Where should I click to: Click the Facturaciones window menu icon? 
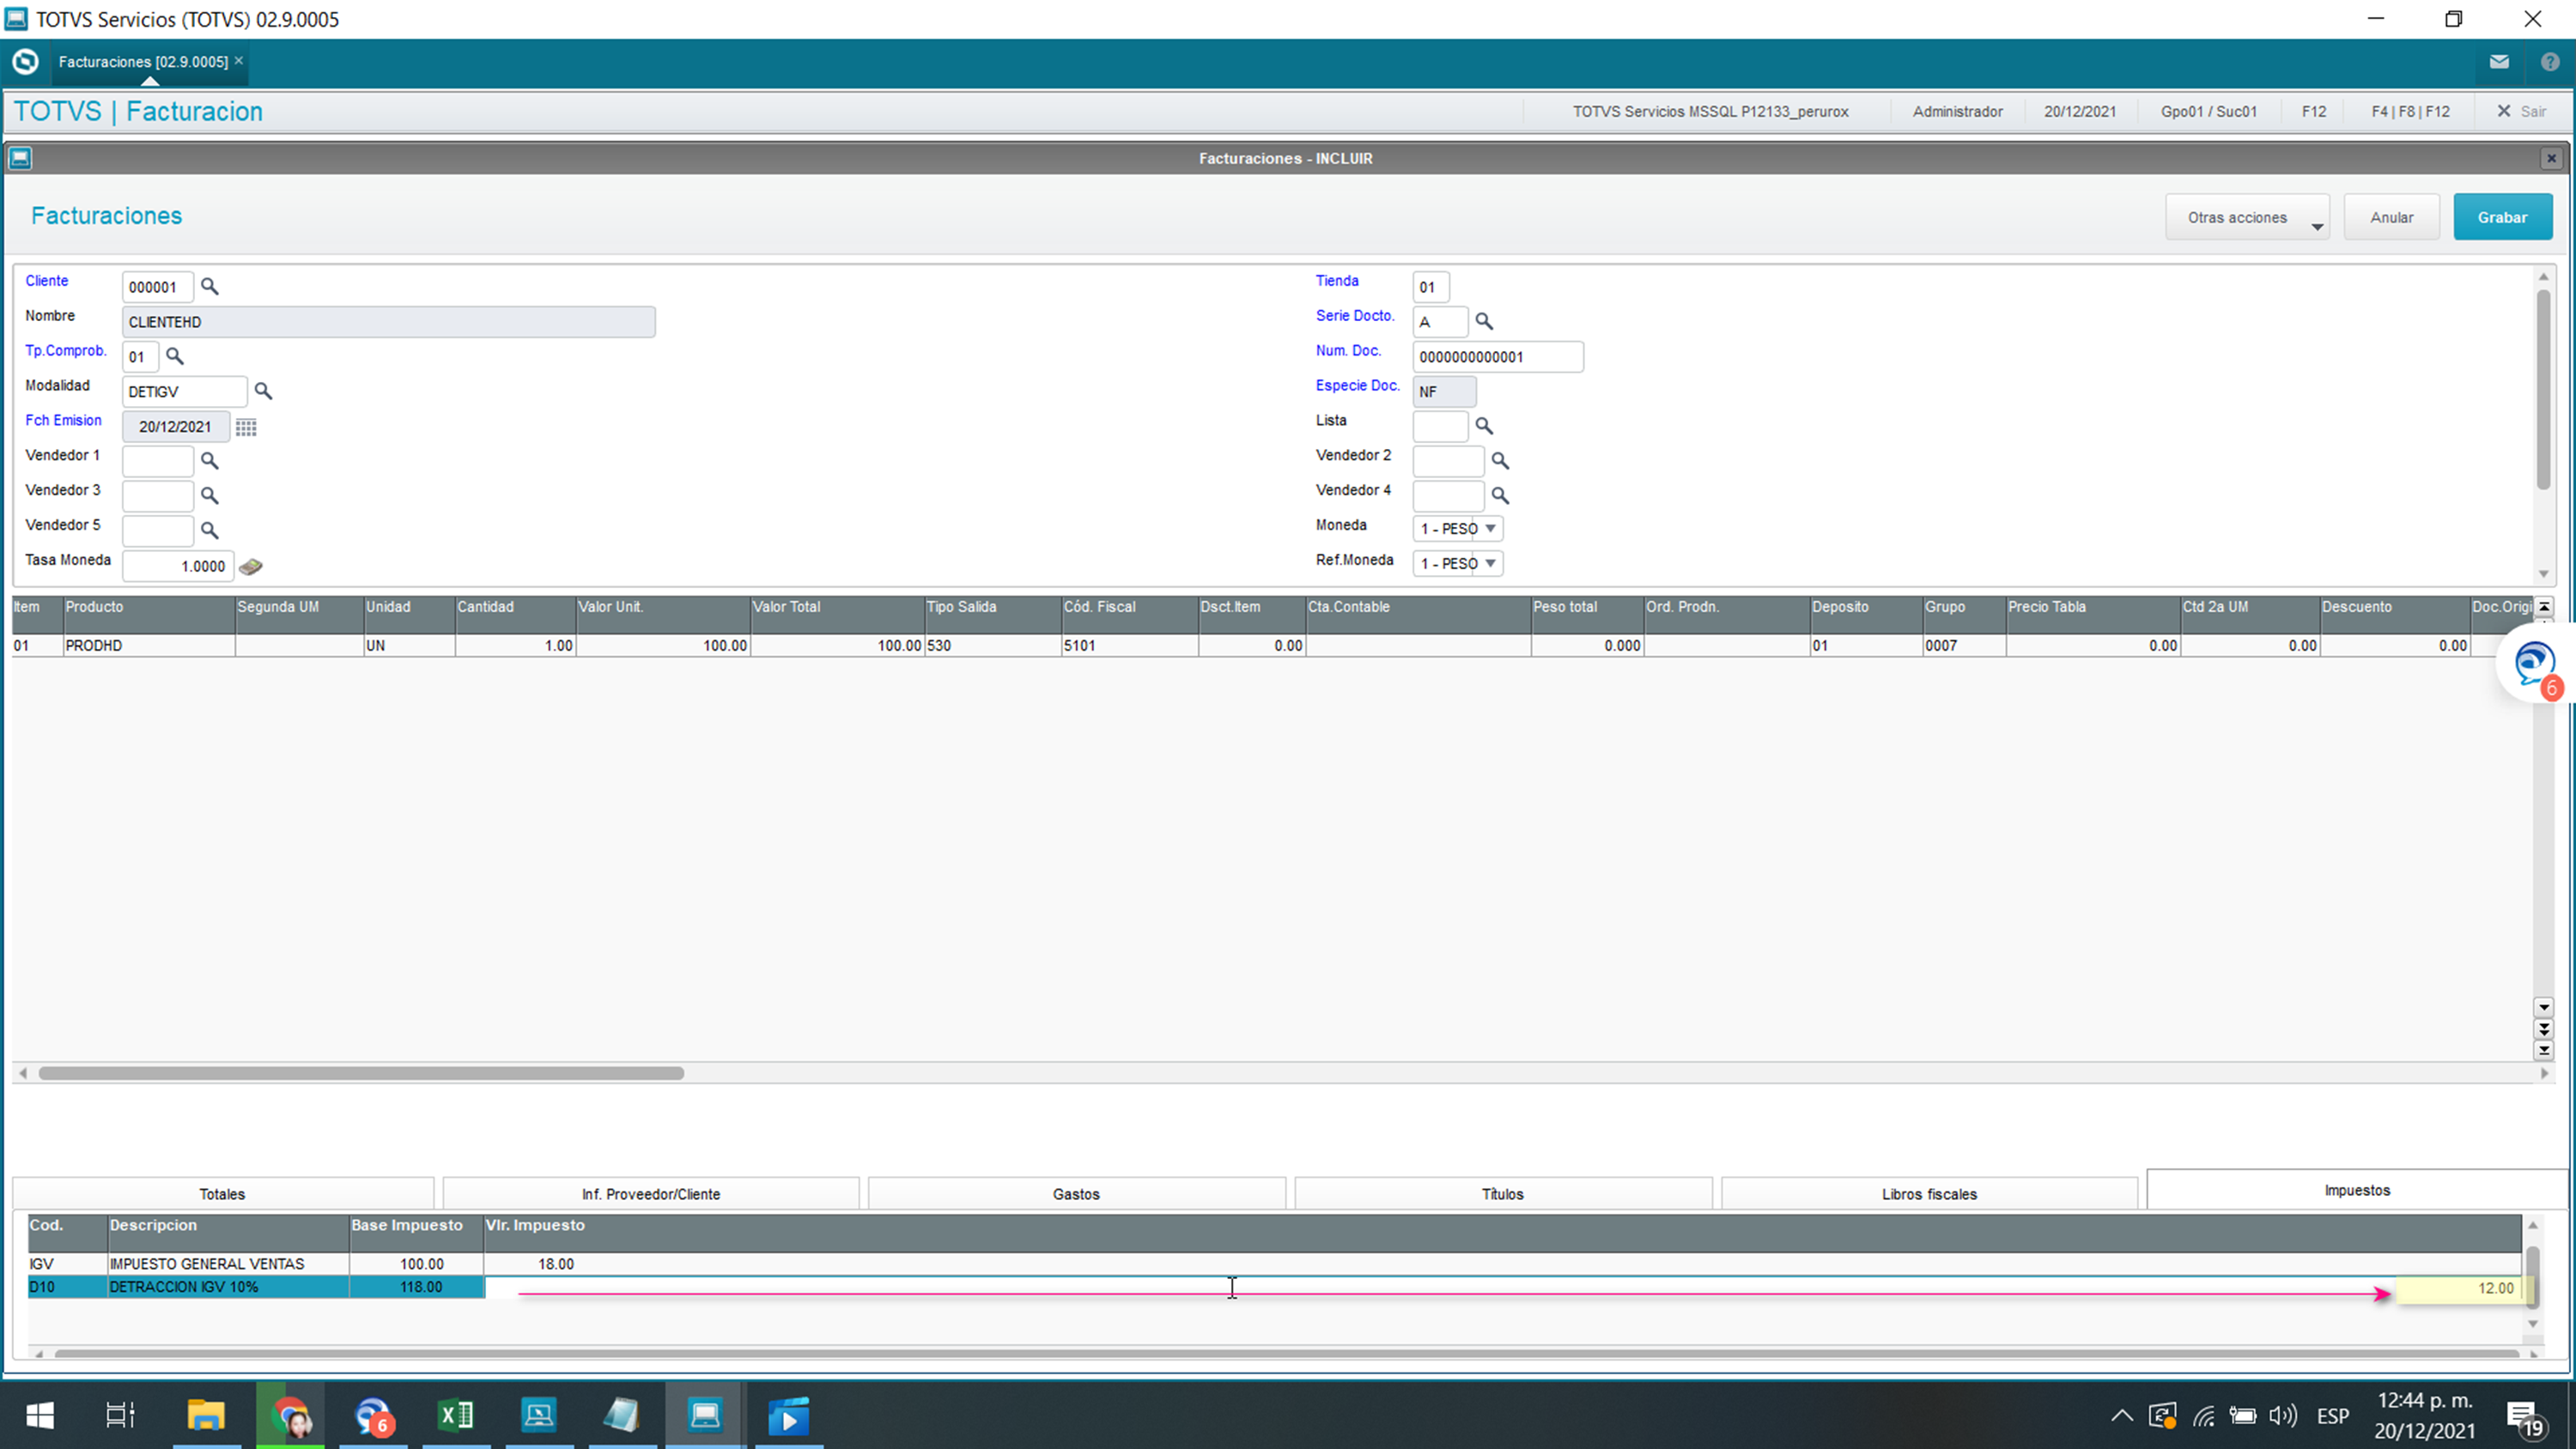20,158
